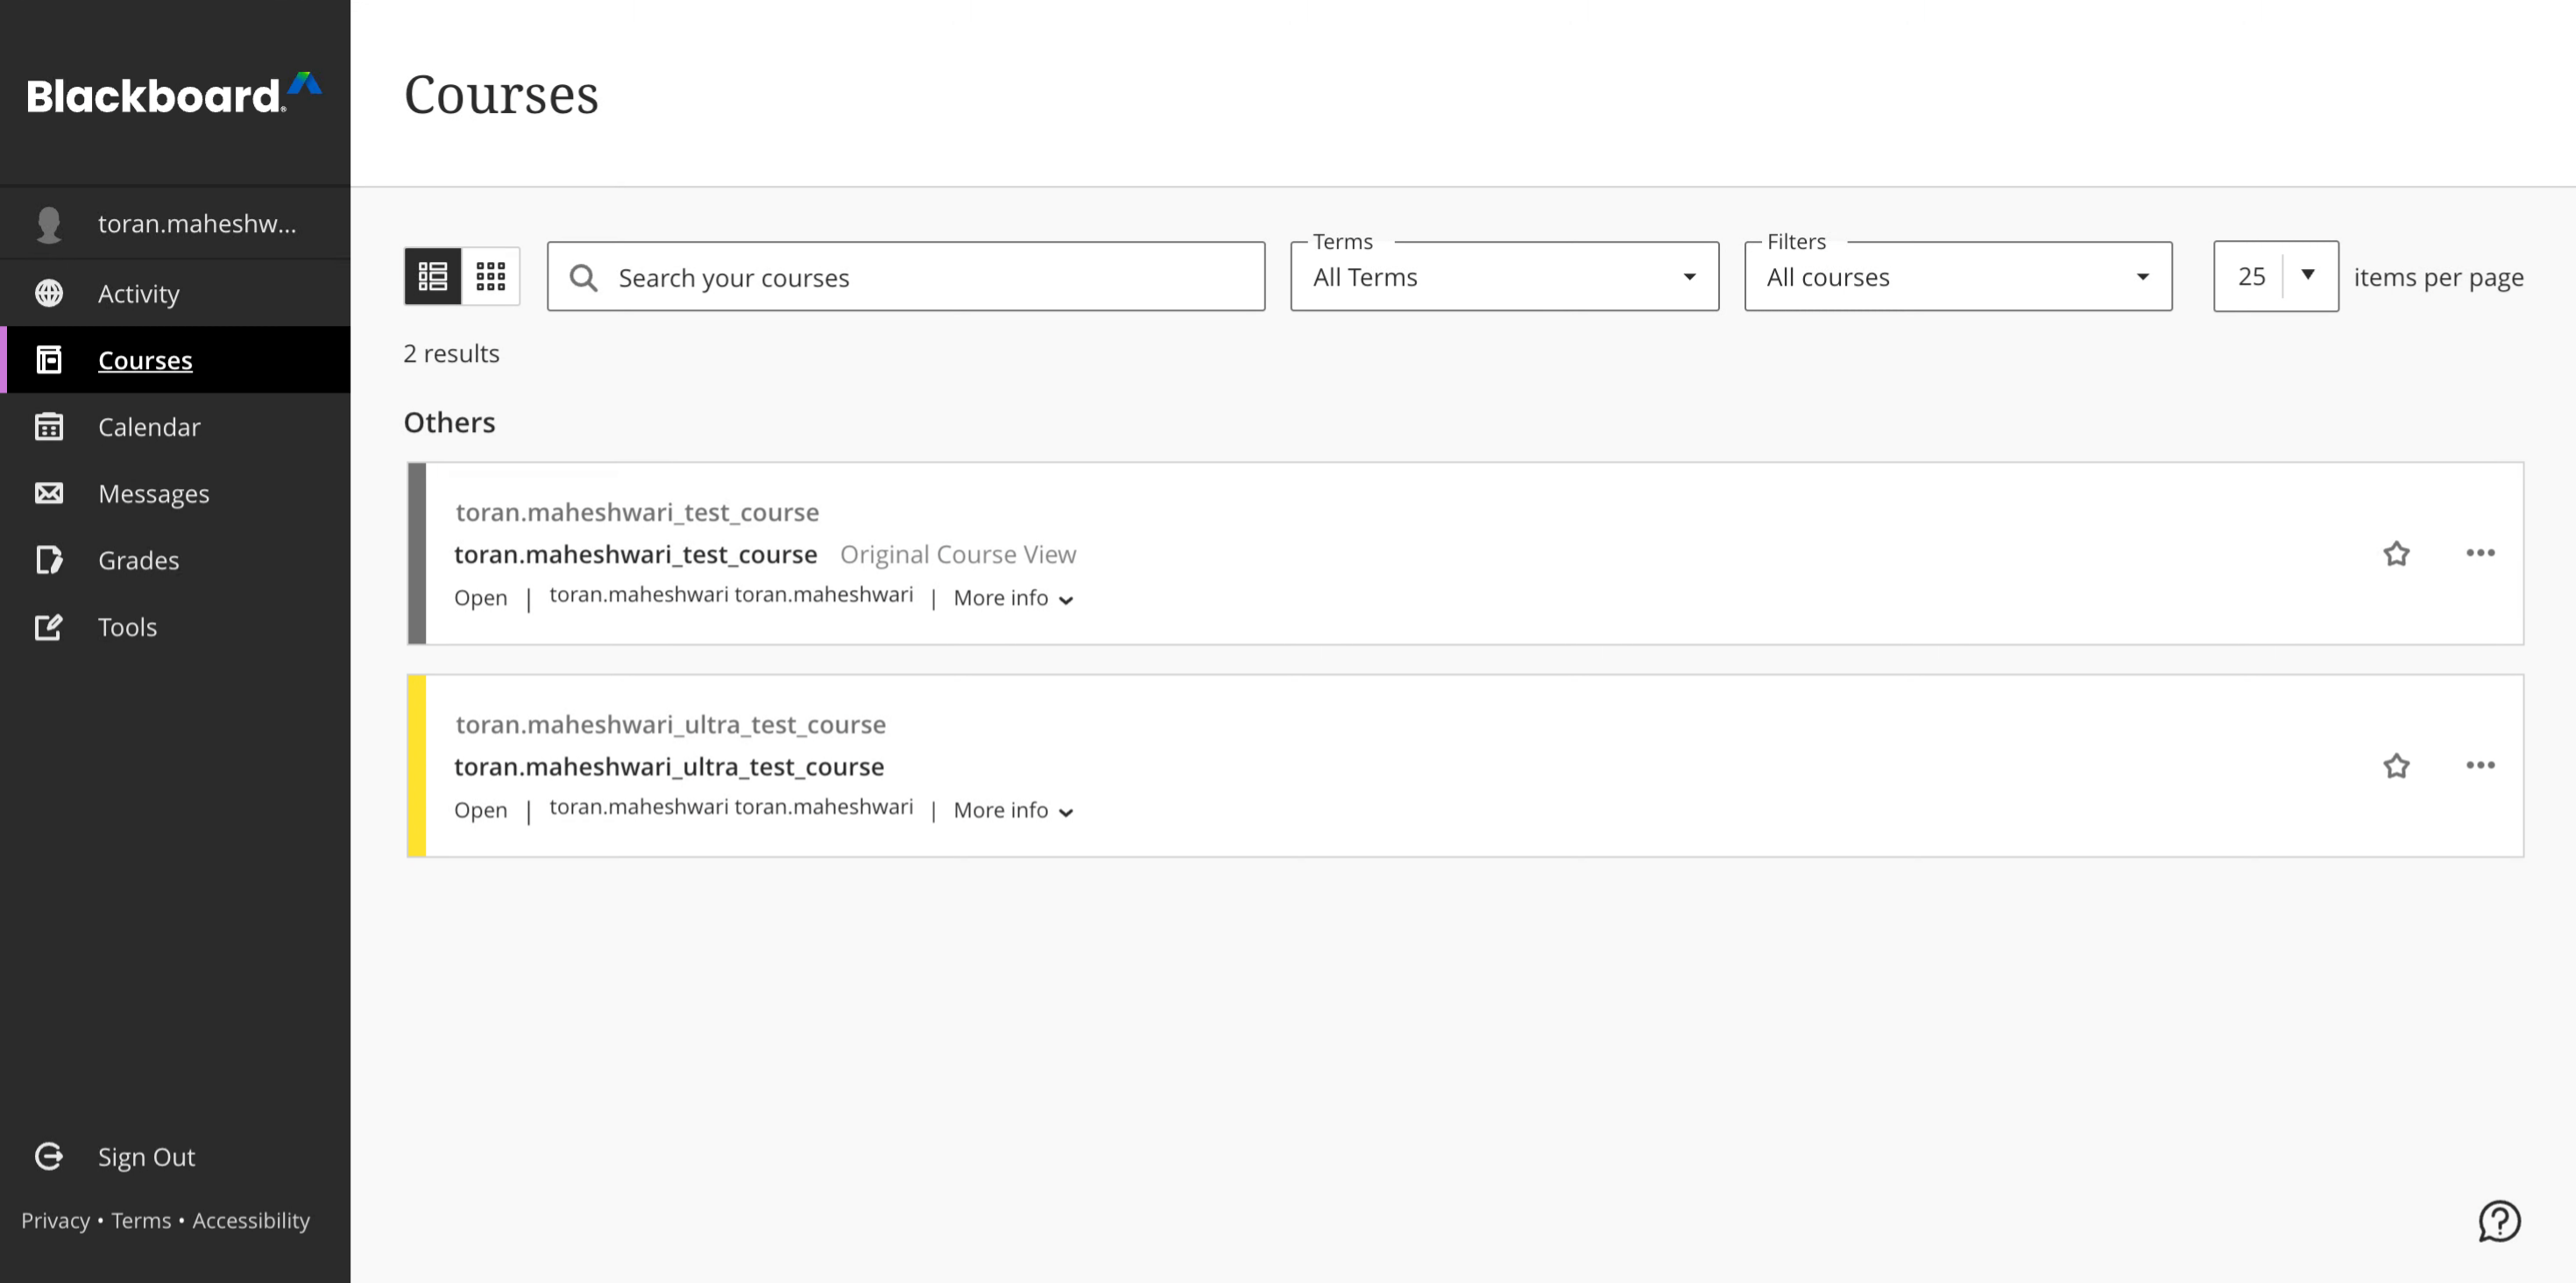Click 'Original Course View' label

[x=958, y=554]
